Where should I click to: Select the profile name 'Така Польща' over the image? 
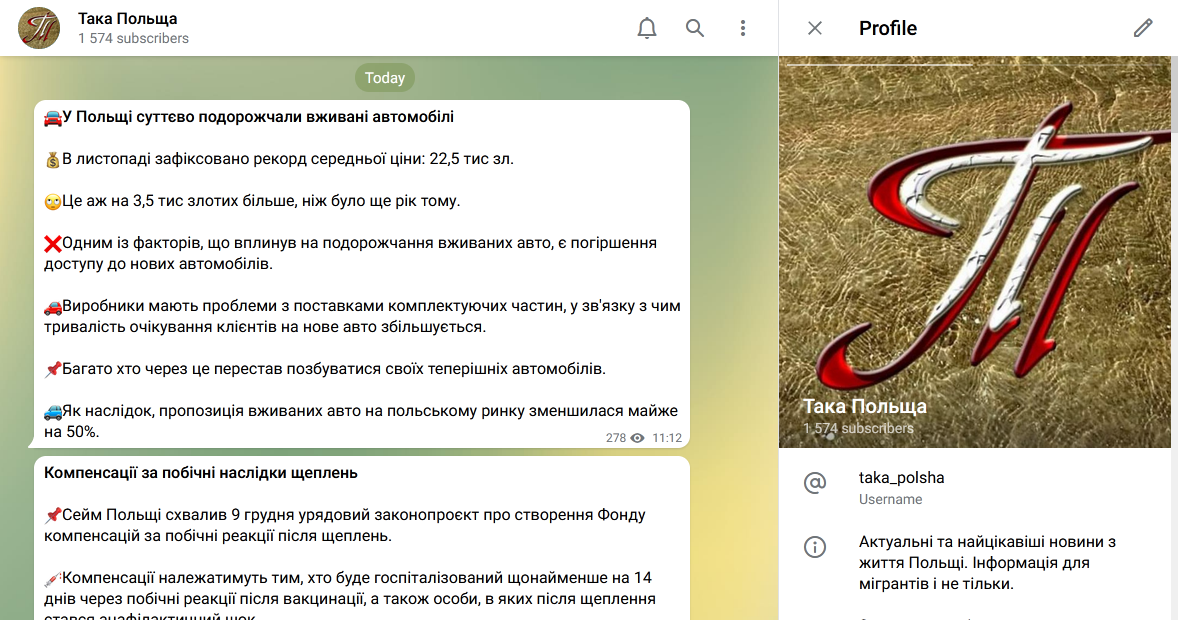[x=865, y=407]
